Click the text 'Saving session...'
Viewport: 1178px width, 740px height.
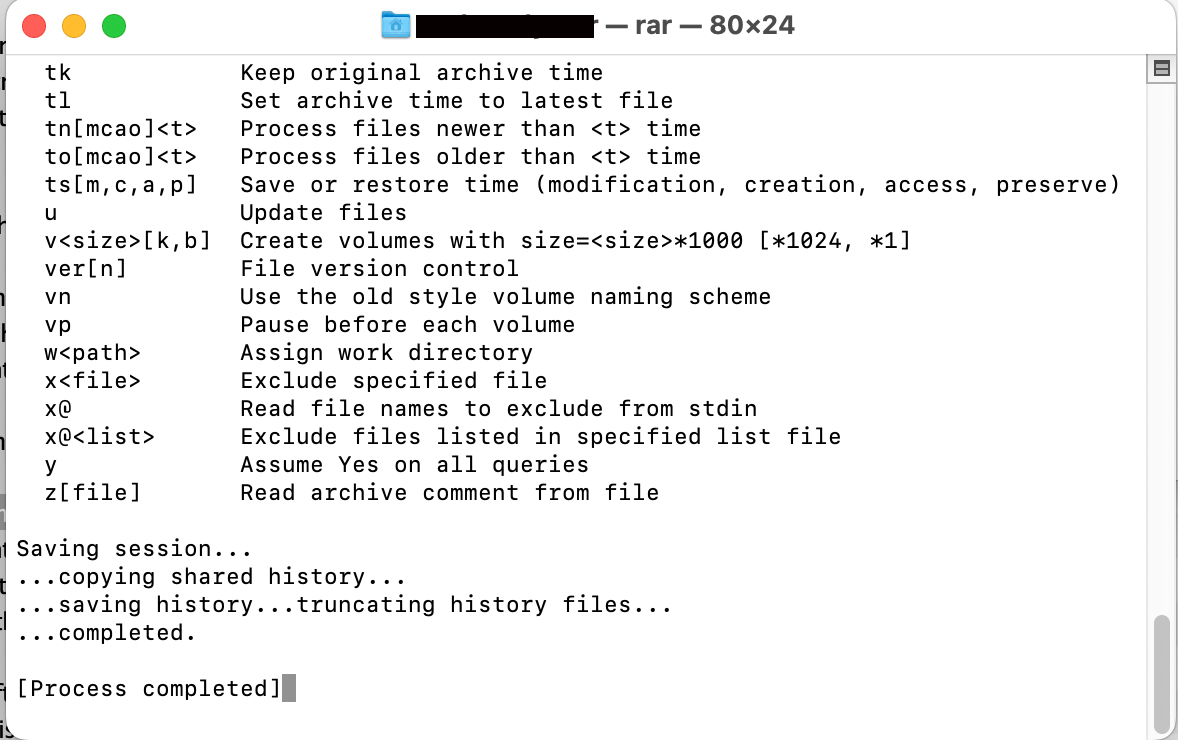128,548
